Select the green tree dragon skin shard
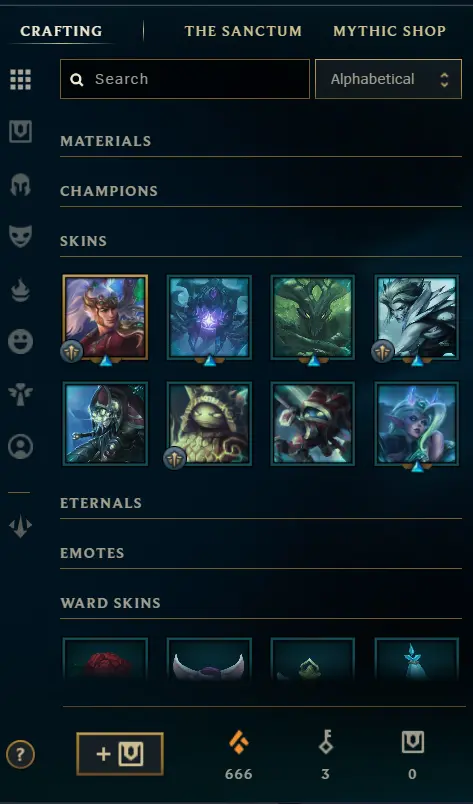 pyautogui.click(x=312, y=317)
